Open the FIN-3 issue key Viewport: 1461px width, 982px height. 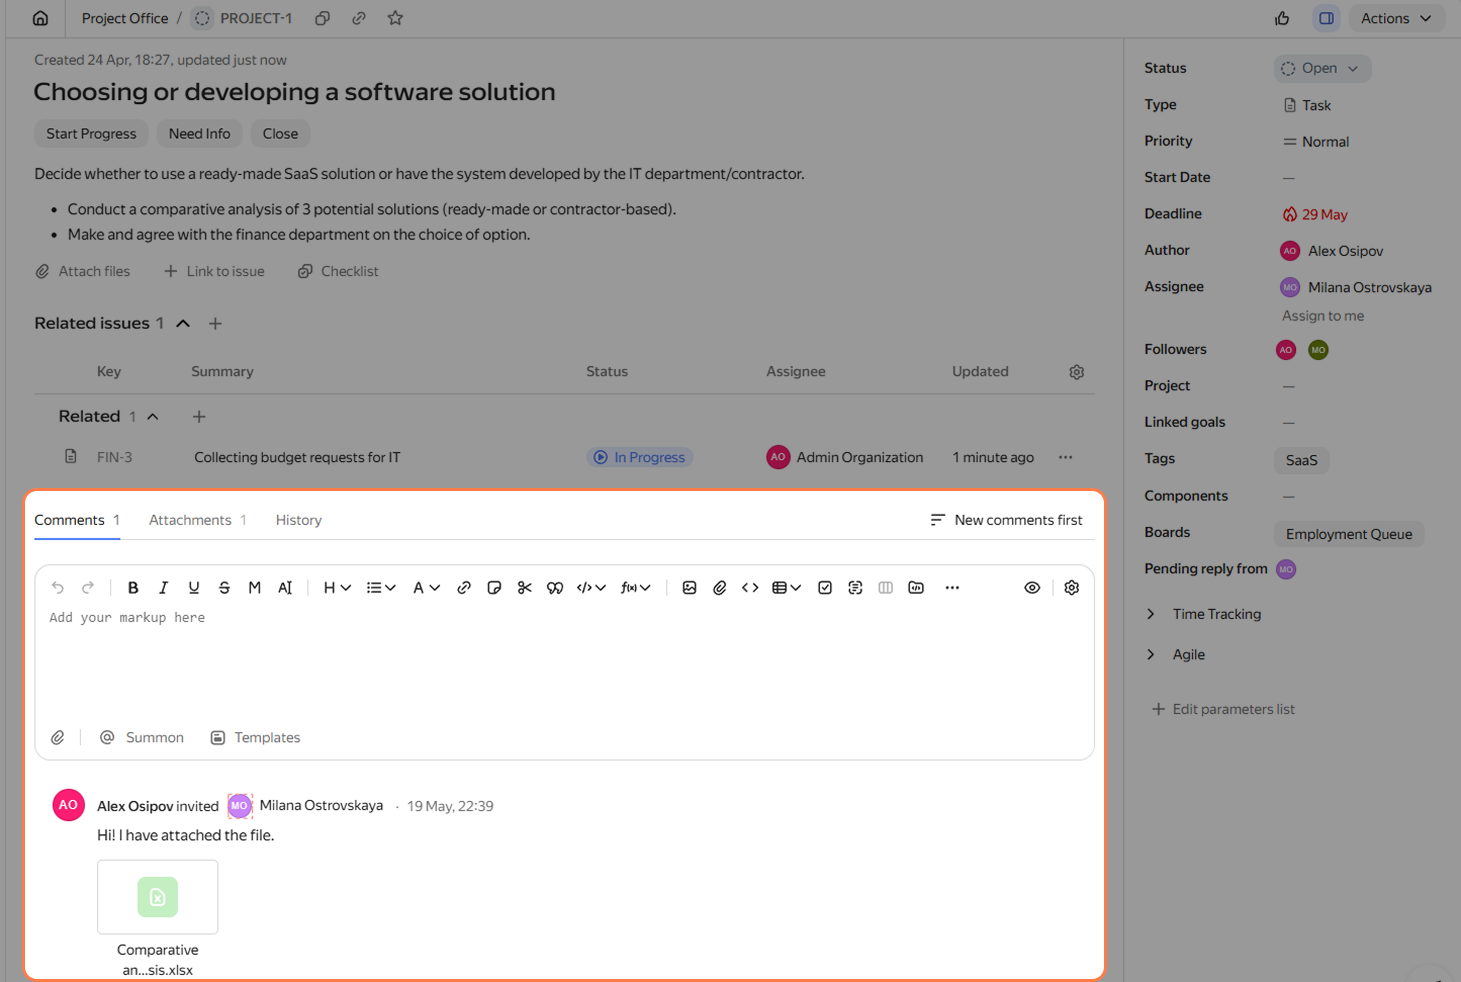[115, 457]
